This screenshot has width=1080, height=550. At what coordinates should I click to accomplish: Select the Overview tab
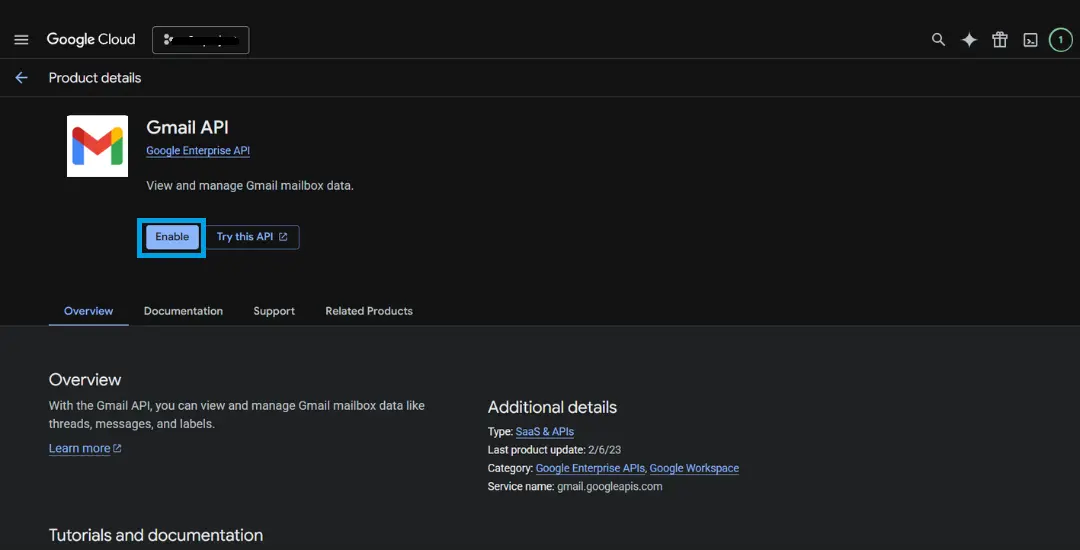[x=88, y=311]
